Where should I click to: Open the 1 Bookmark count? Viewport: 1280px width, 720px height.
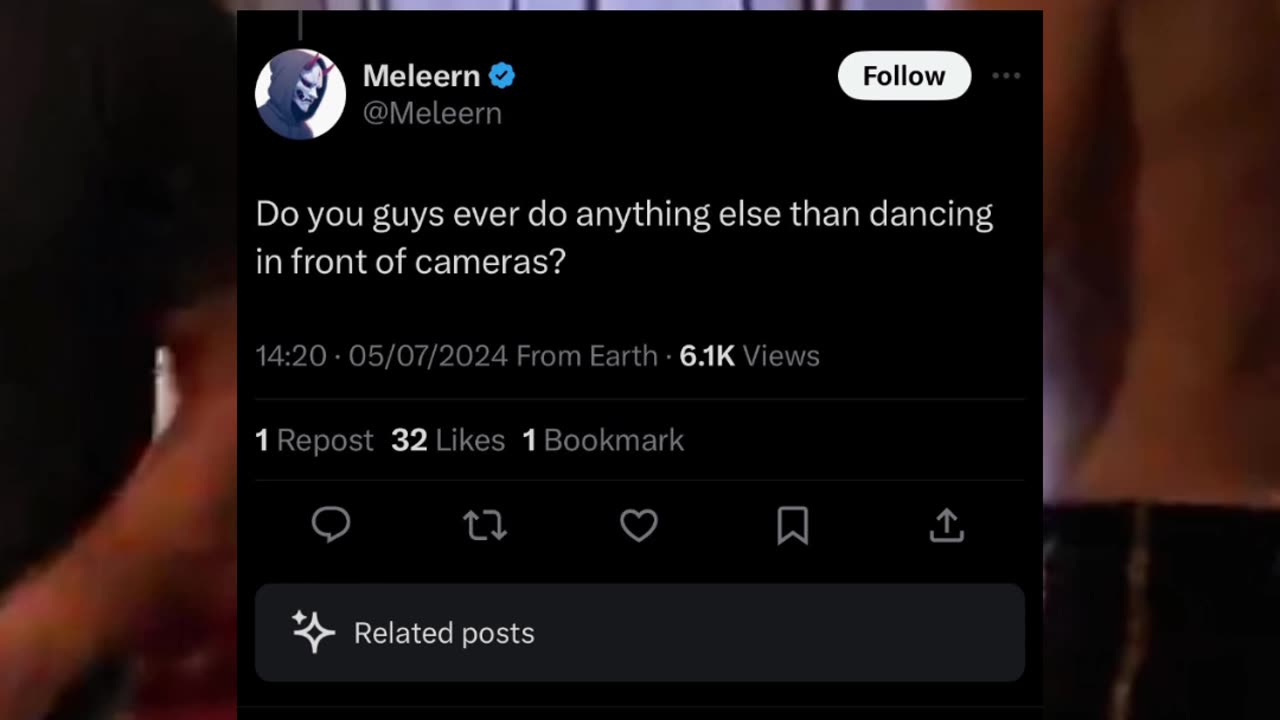tap(603, 440)
